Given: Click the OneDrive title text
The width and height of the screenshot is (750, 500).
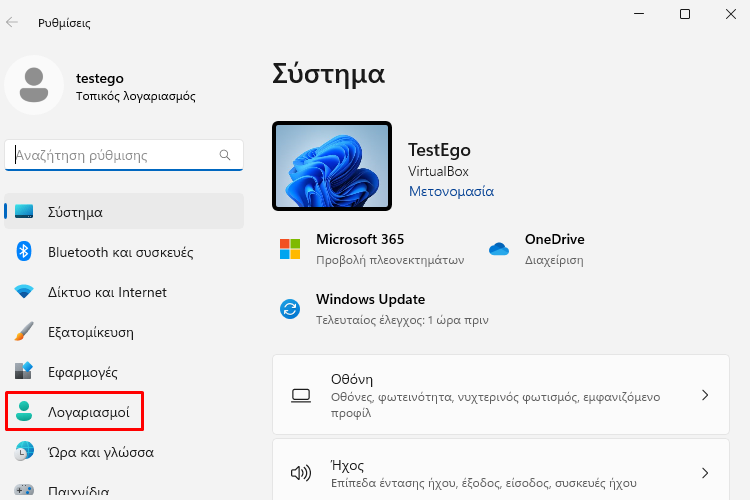Looking at the screenshot, I should pyautogui.click(x=554, y=239).
